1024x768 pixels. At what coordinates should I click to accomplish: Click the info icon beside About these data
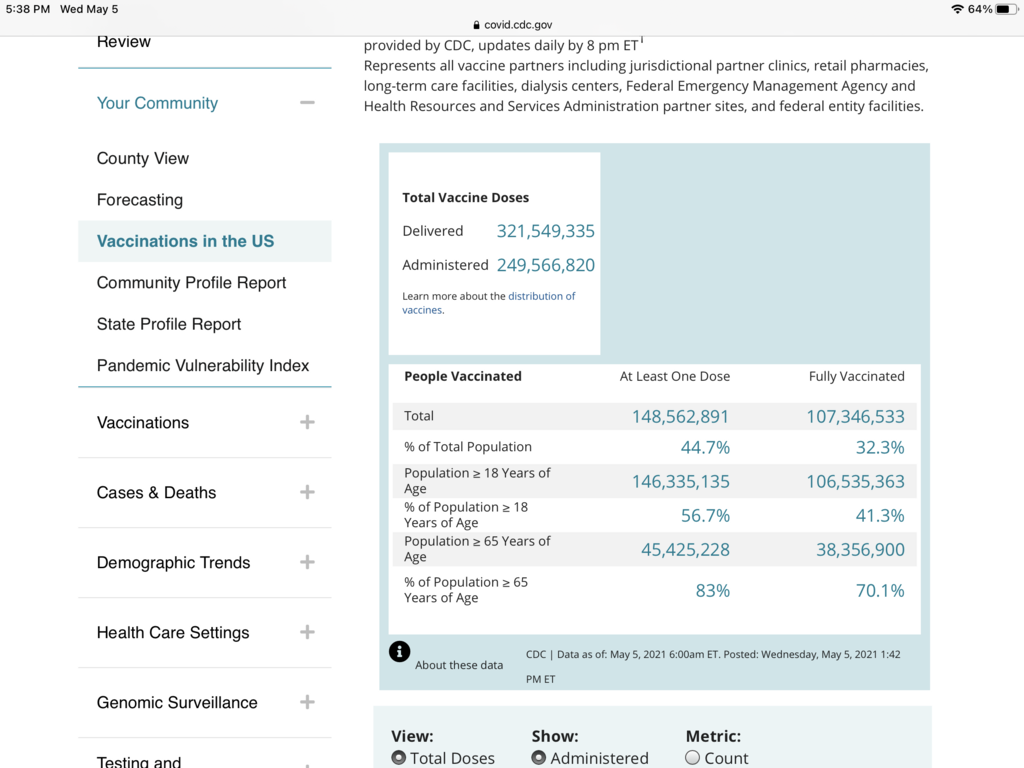click(399, 652)
